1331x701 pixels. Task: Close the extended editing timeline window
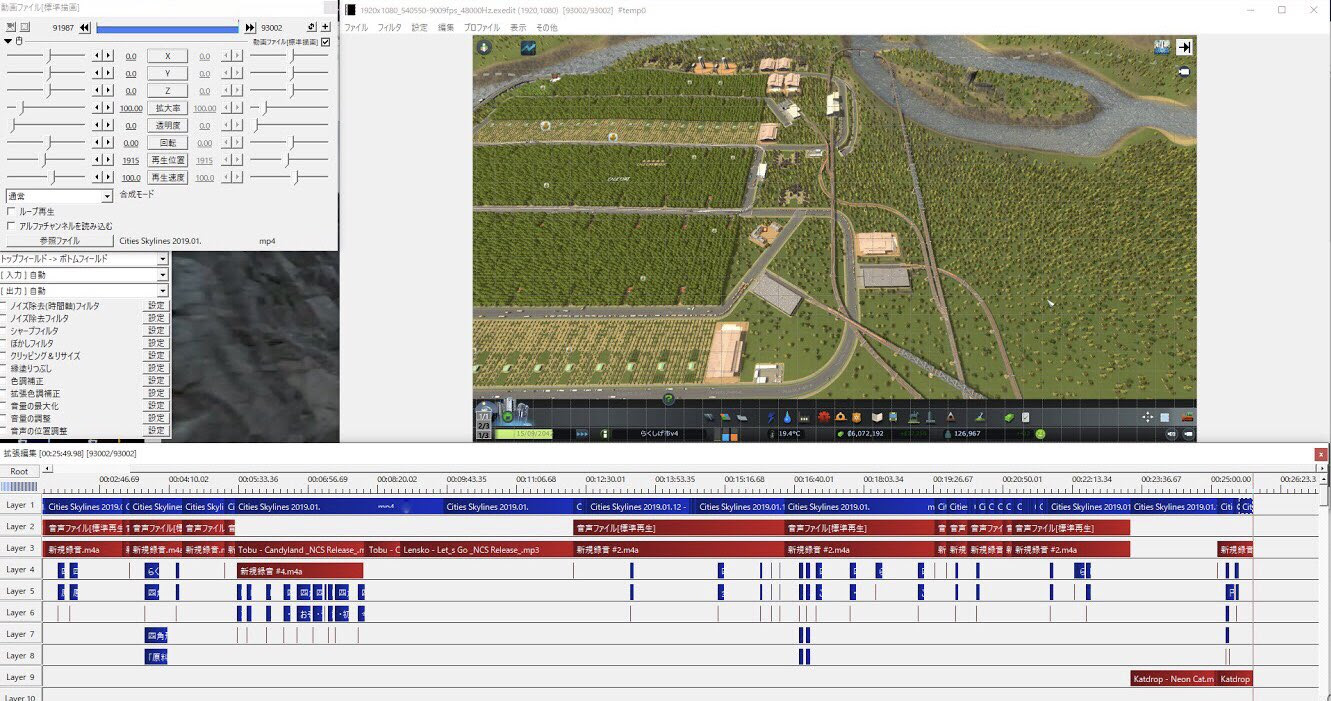(x=1320, y=454)
